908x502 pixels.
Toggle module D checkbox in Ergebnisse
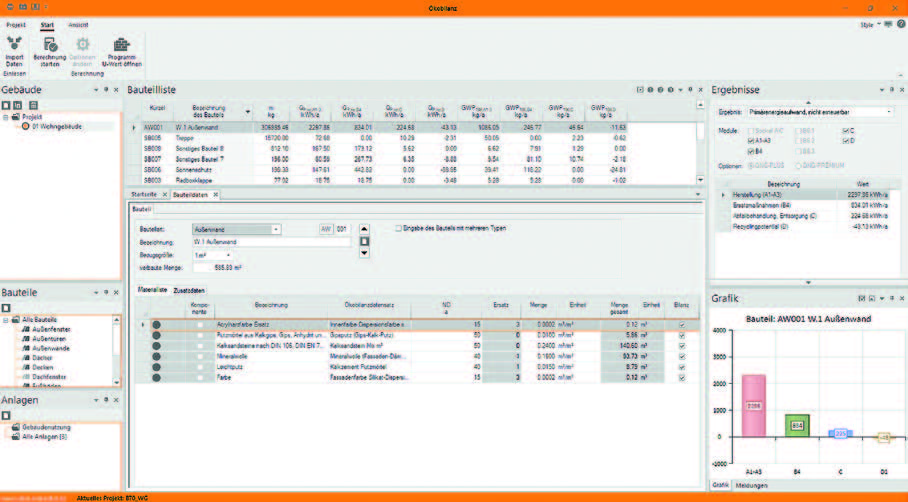point(845,141)
